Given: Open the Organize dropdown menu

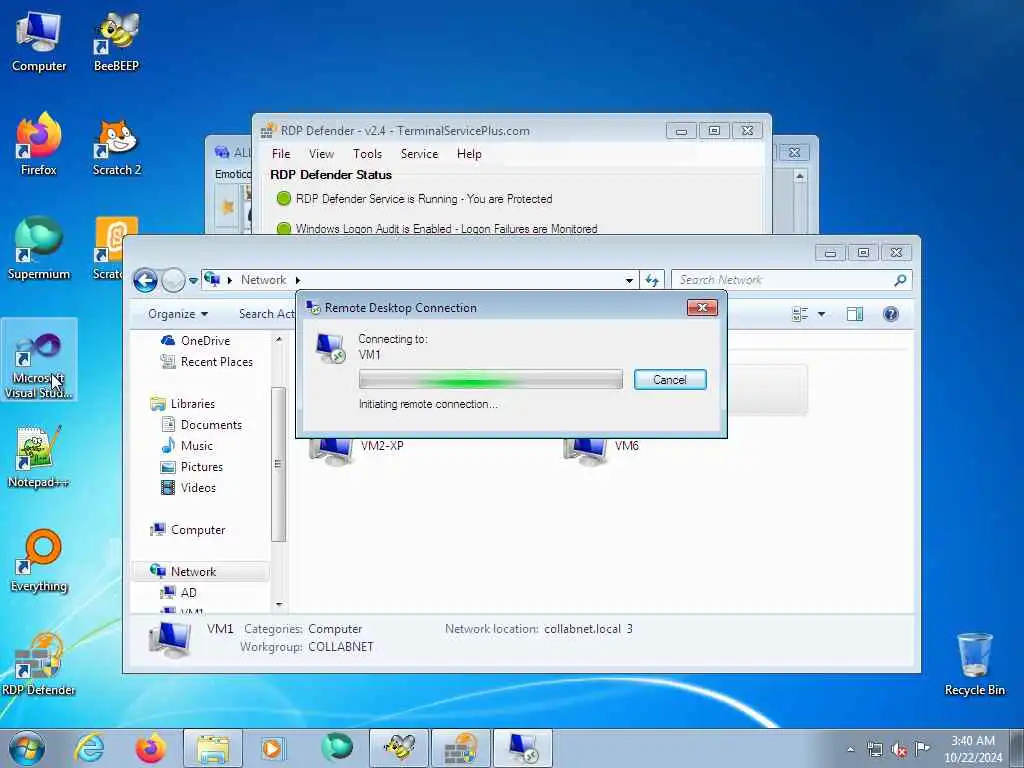Looking at the screenshot, I should tap(178, 314).
